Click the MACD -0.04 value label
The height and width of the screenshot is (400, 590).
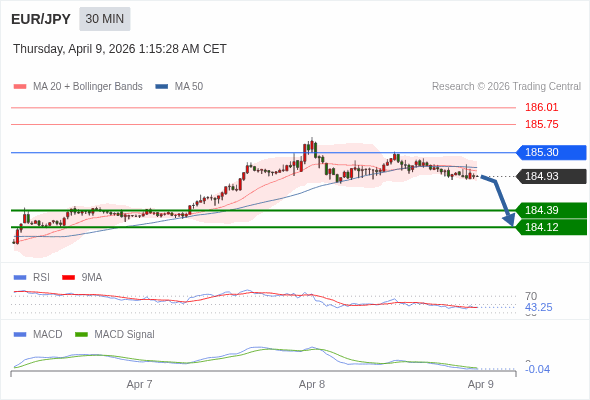(538, 369)
